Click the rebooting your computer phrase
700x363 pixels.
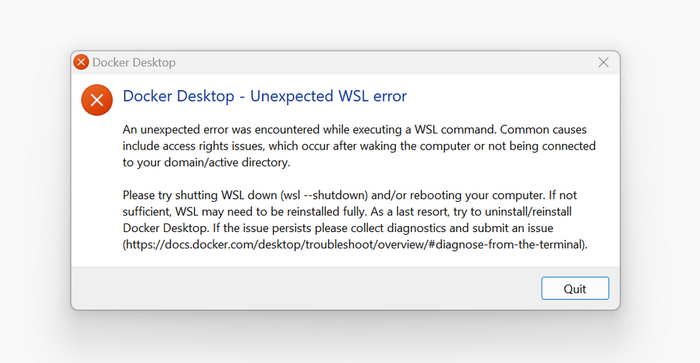pyautogui.click(x=470, y=196)
